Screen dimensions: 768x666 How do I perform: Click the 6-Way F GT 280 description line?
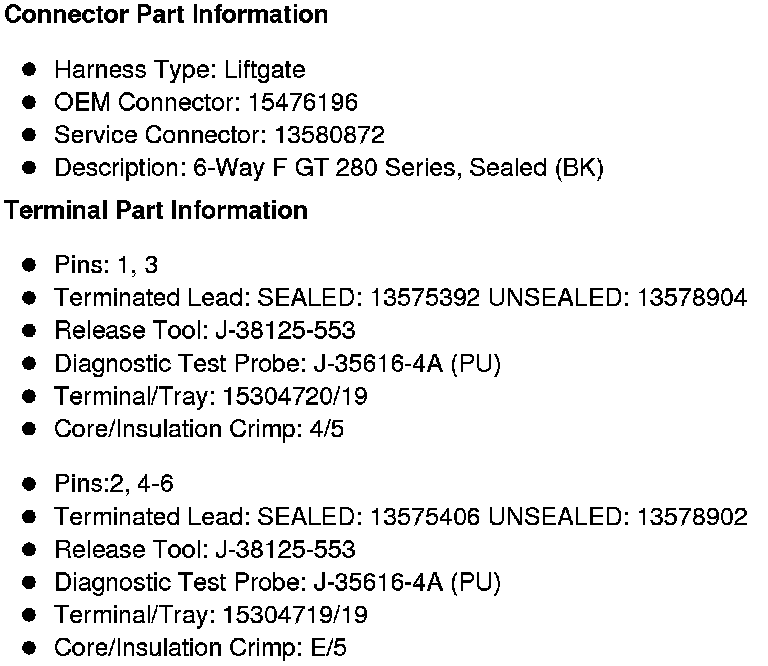pos(329,167)
